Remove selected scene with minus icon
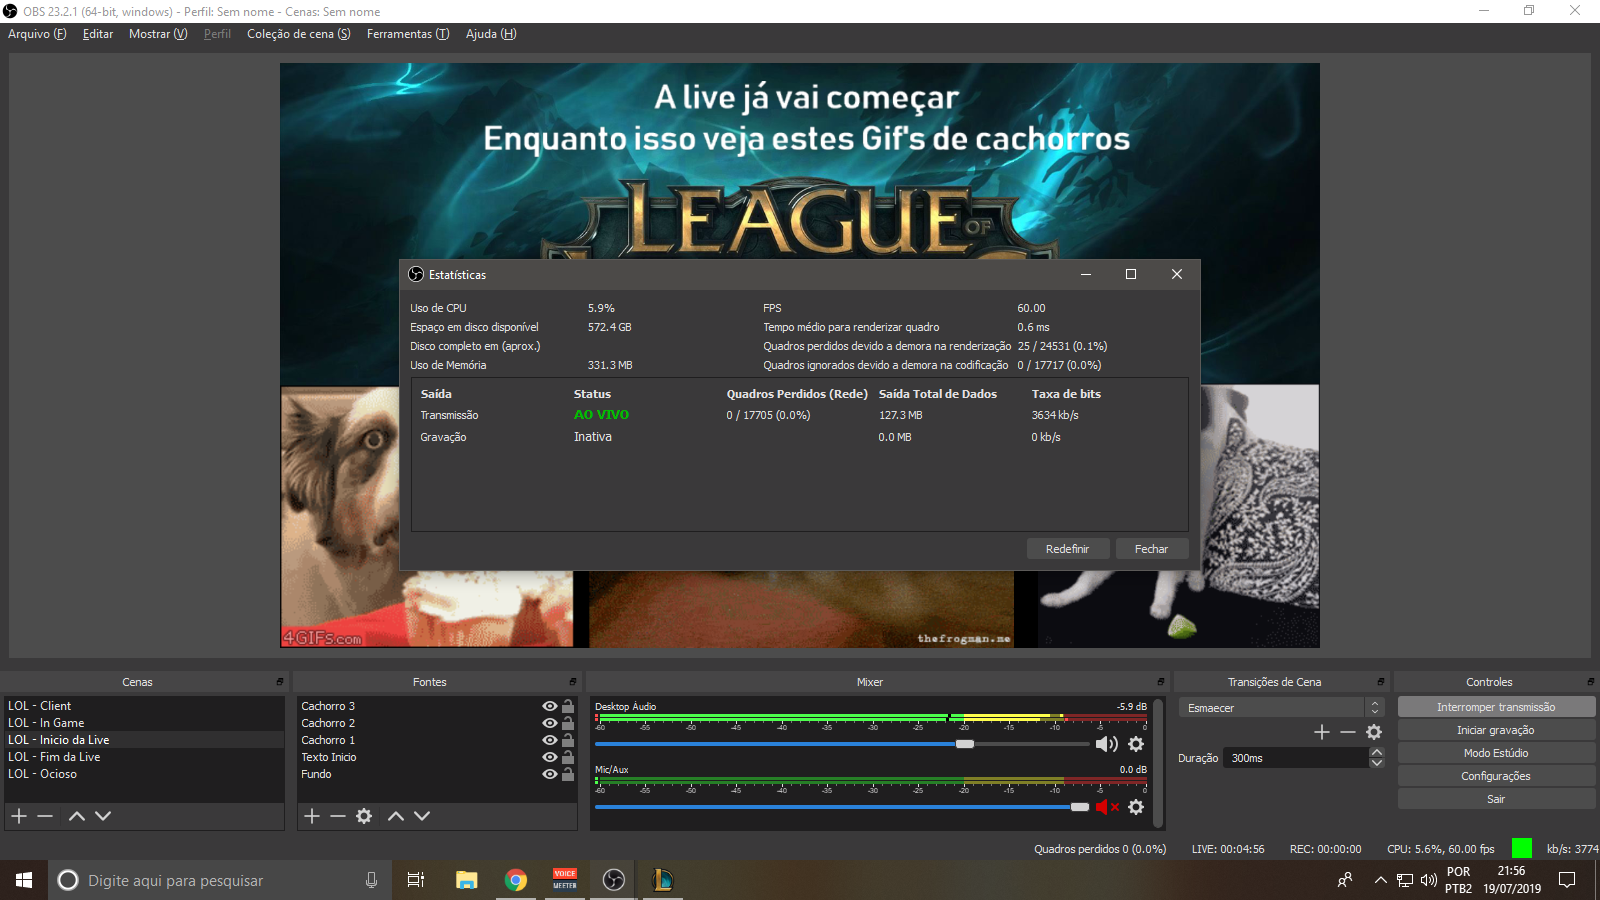The image size is (1600, 900). point(45,816)
